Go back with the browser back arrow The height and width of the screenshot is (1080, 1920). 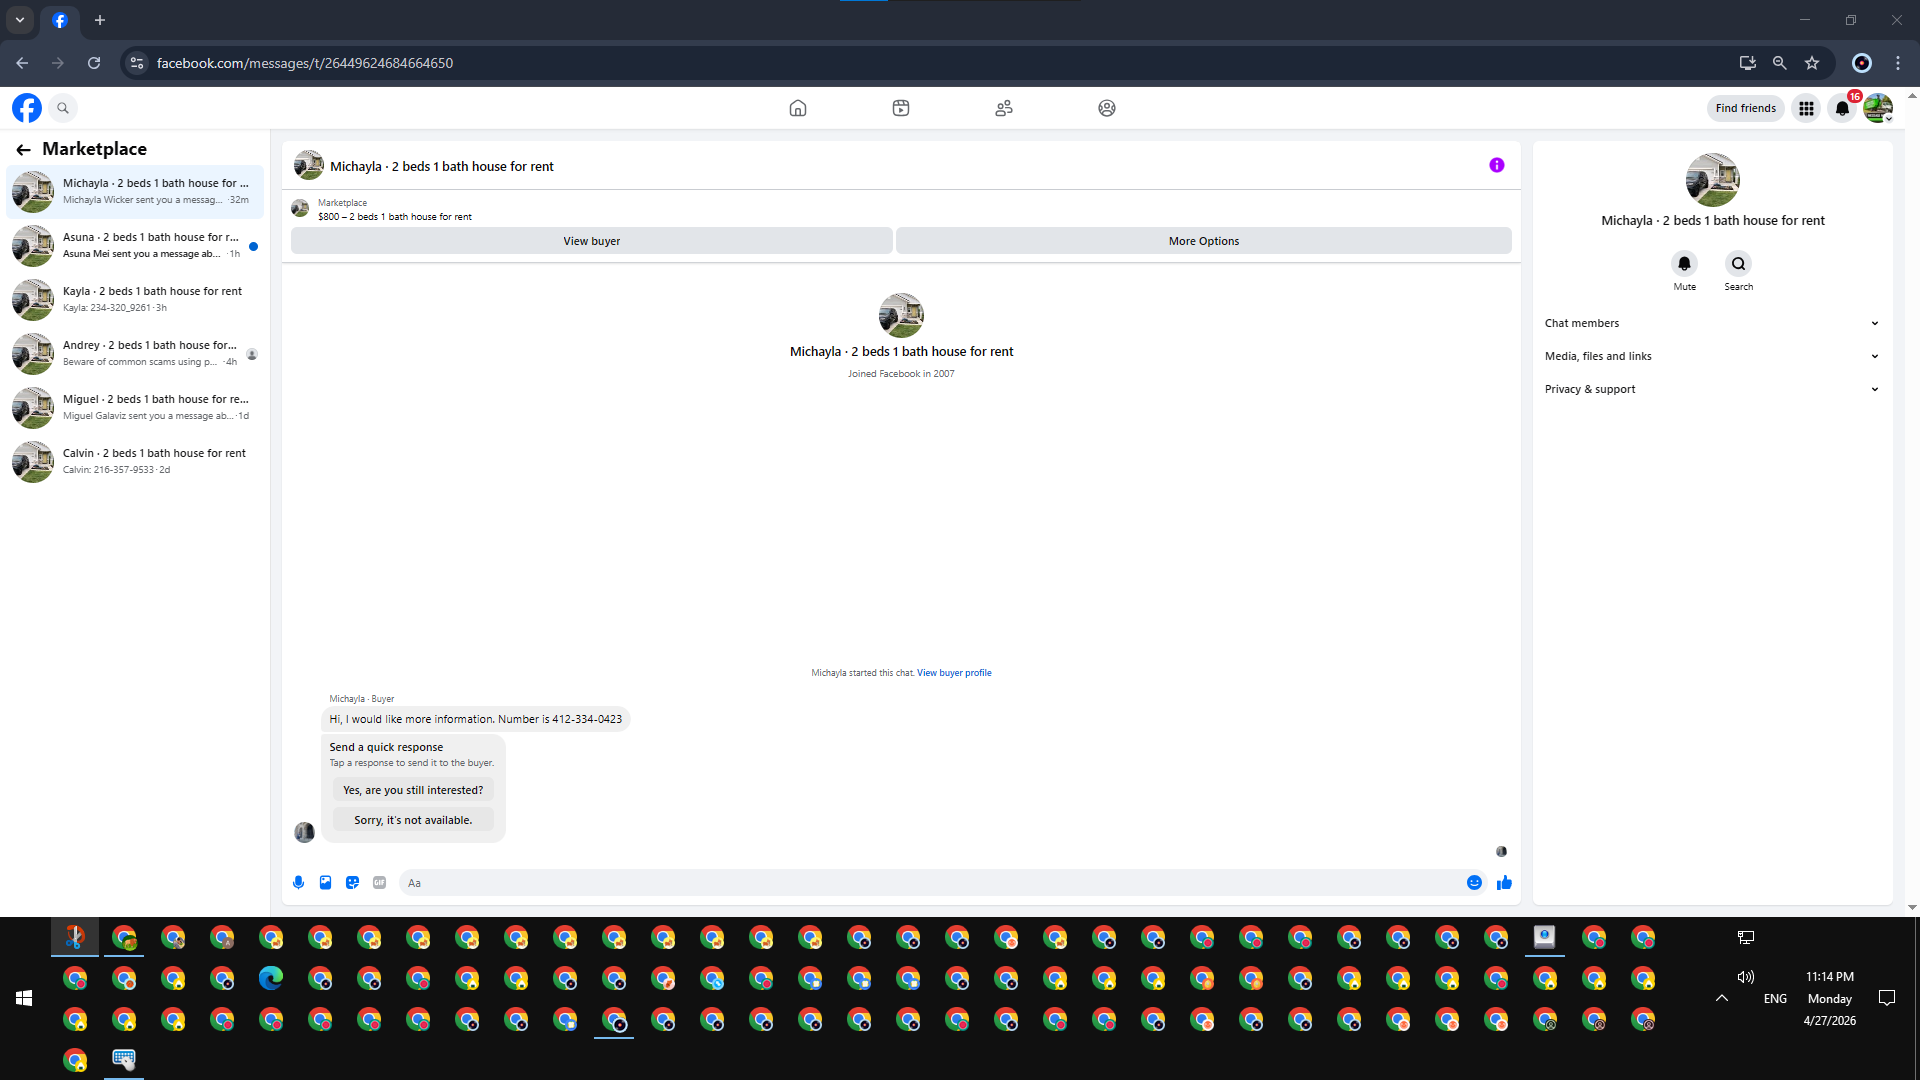(x=22, y=63)
